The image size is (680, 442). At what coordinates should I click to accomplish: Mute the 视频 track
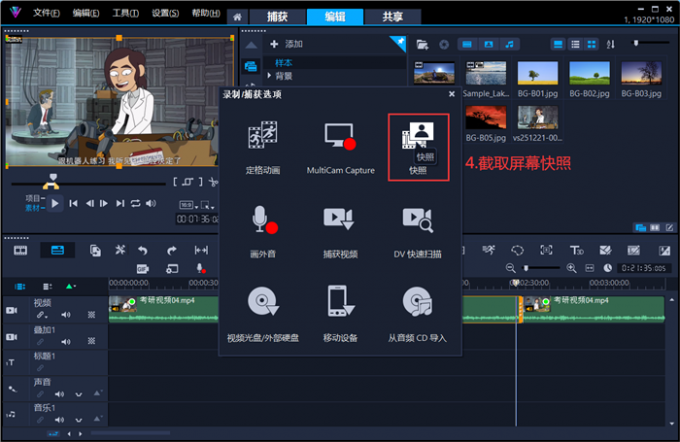65,314
